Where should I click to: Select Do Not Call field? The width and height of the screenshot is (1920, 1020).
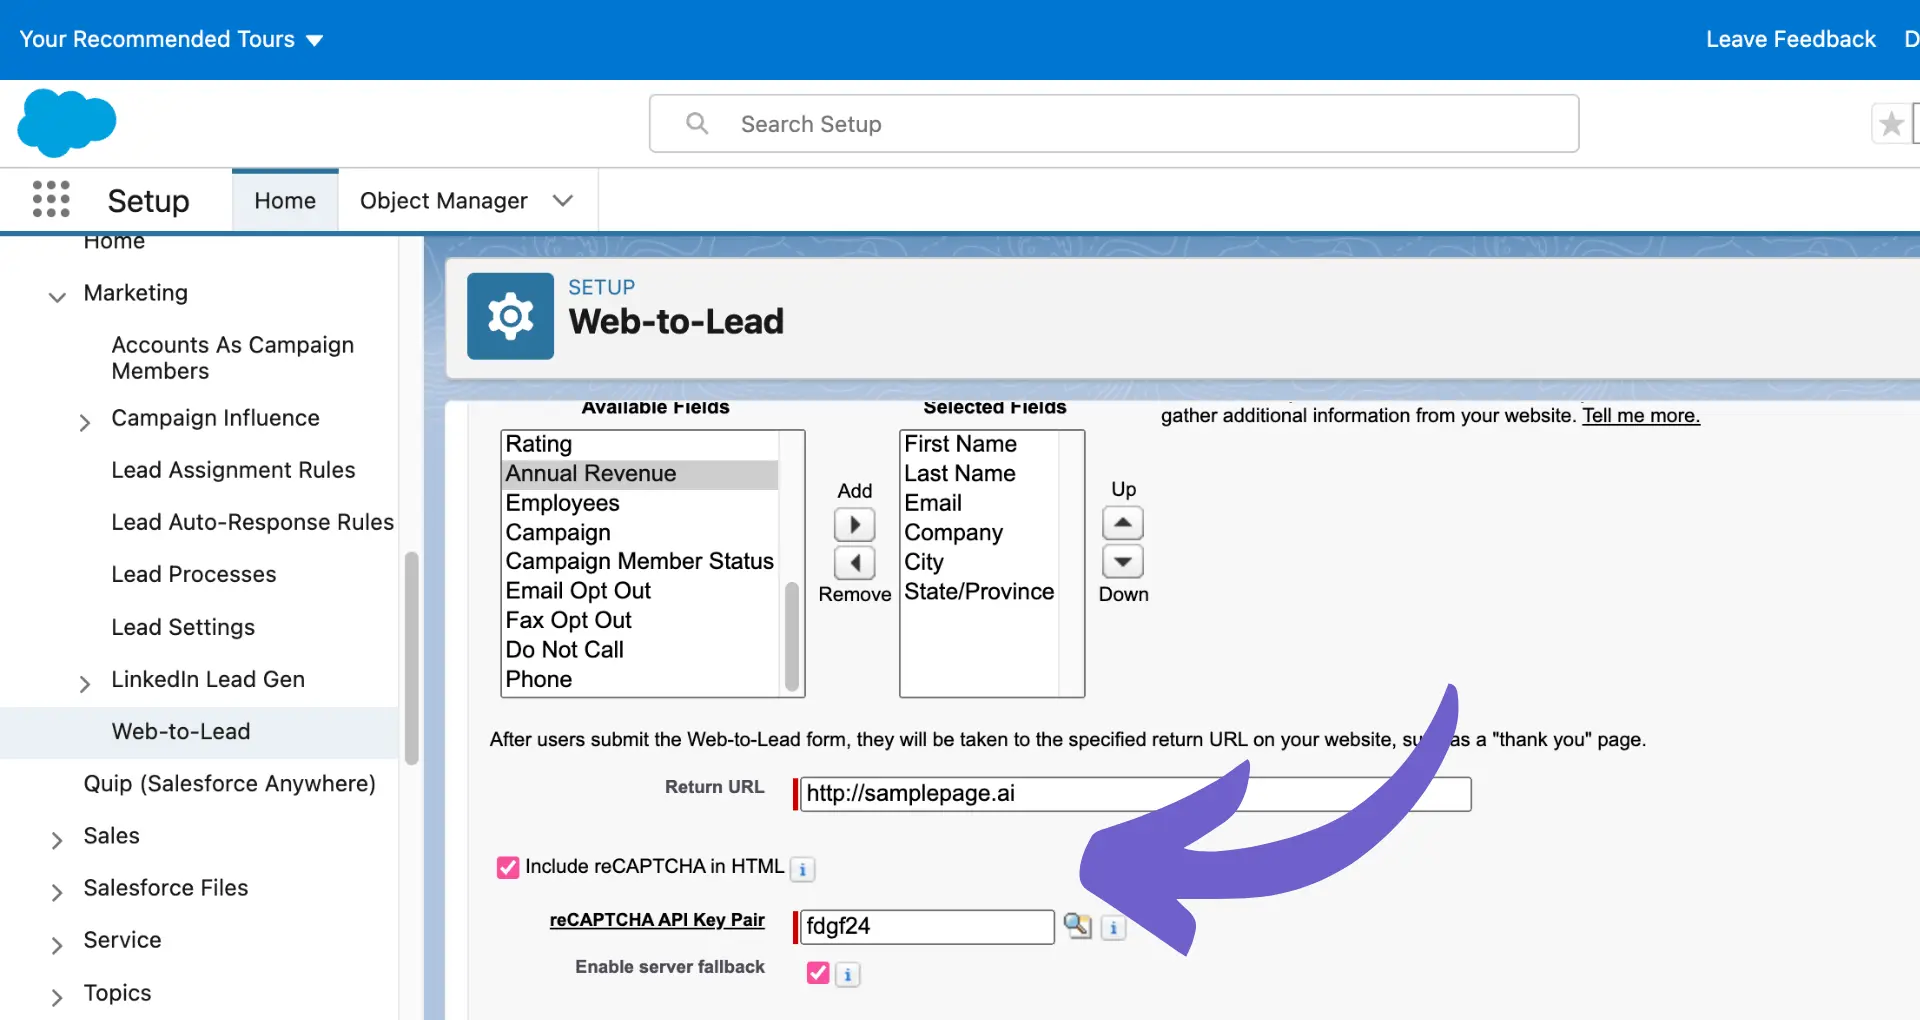(x=640, y=650)
